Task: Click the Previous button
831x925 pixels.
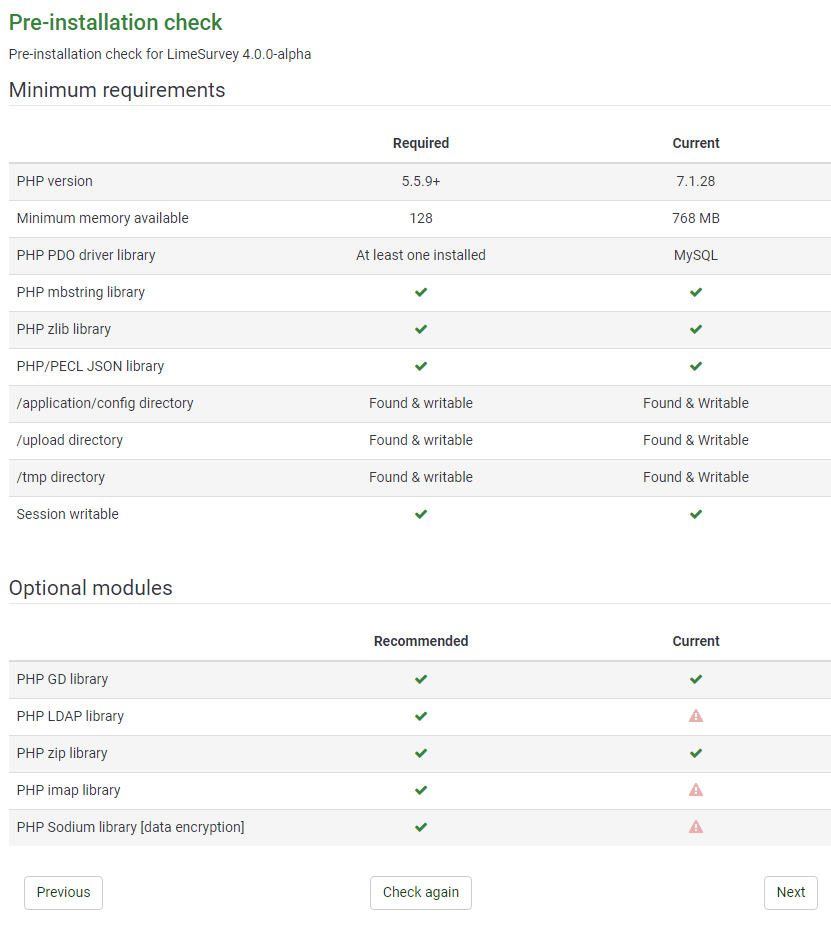Action: tap(63, 892)
